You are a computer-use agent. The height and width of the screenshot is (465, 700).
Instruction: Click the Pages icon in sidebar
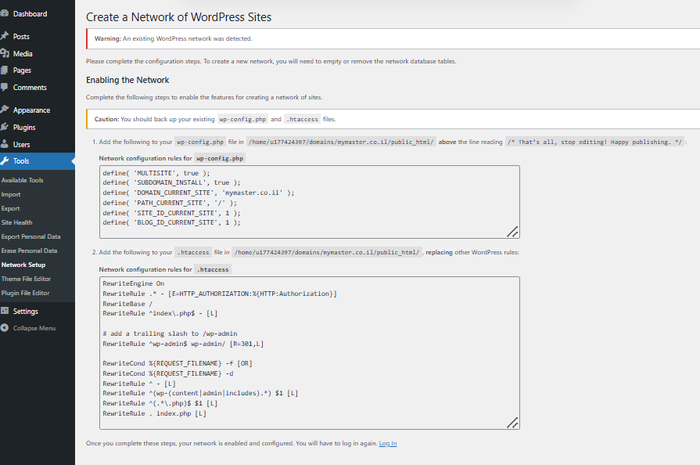tap(6, 70)
